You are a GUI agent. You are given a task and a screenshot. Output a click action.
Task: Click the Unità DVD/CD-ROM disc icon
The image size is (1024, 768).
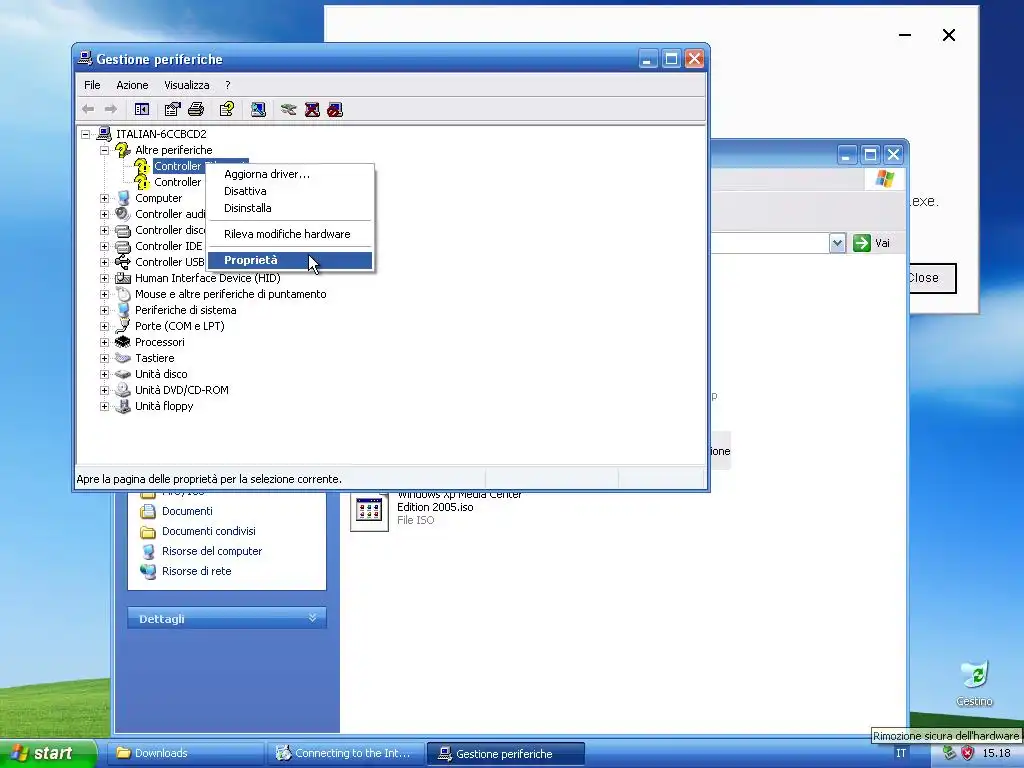123,390
